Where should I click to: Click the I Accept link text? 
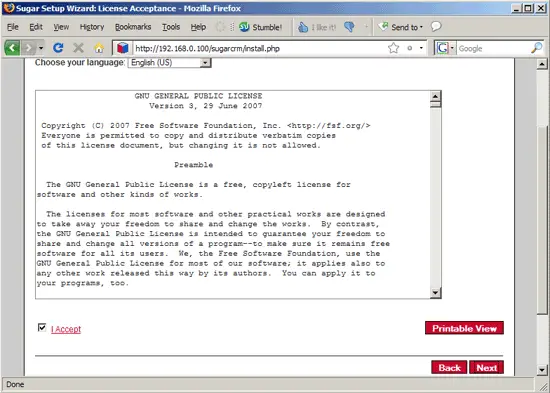click(x=66, y=329)
